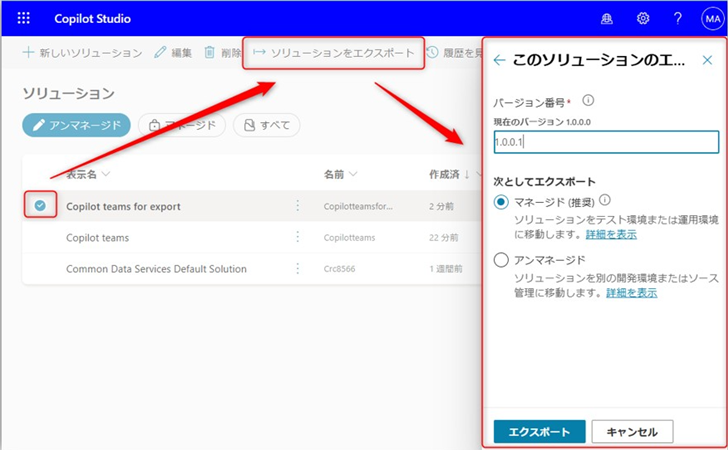The height and width of the screenshot is (450, 728).
Task: Select the マネージド filter tab
Action: pyautogui.click(x=182, y=125)
